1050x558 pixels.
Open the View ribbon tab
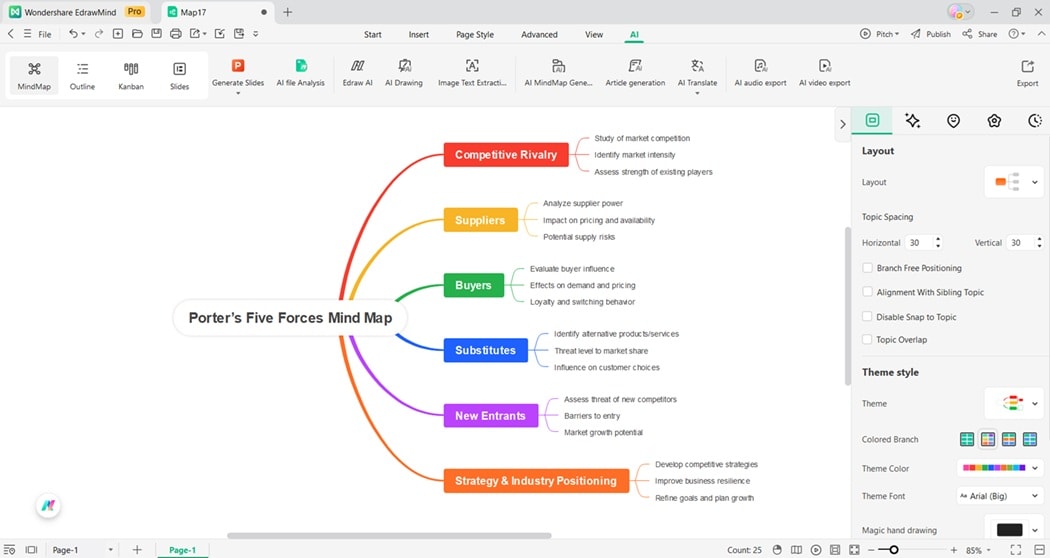pos(594,35)
